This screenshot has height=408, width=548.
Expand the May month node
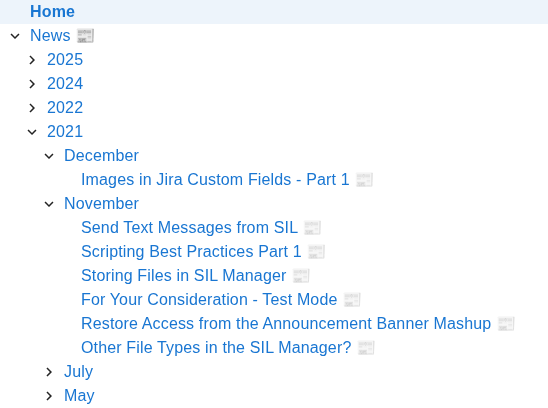click(x=49, y=396)
